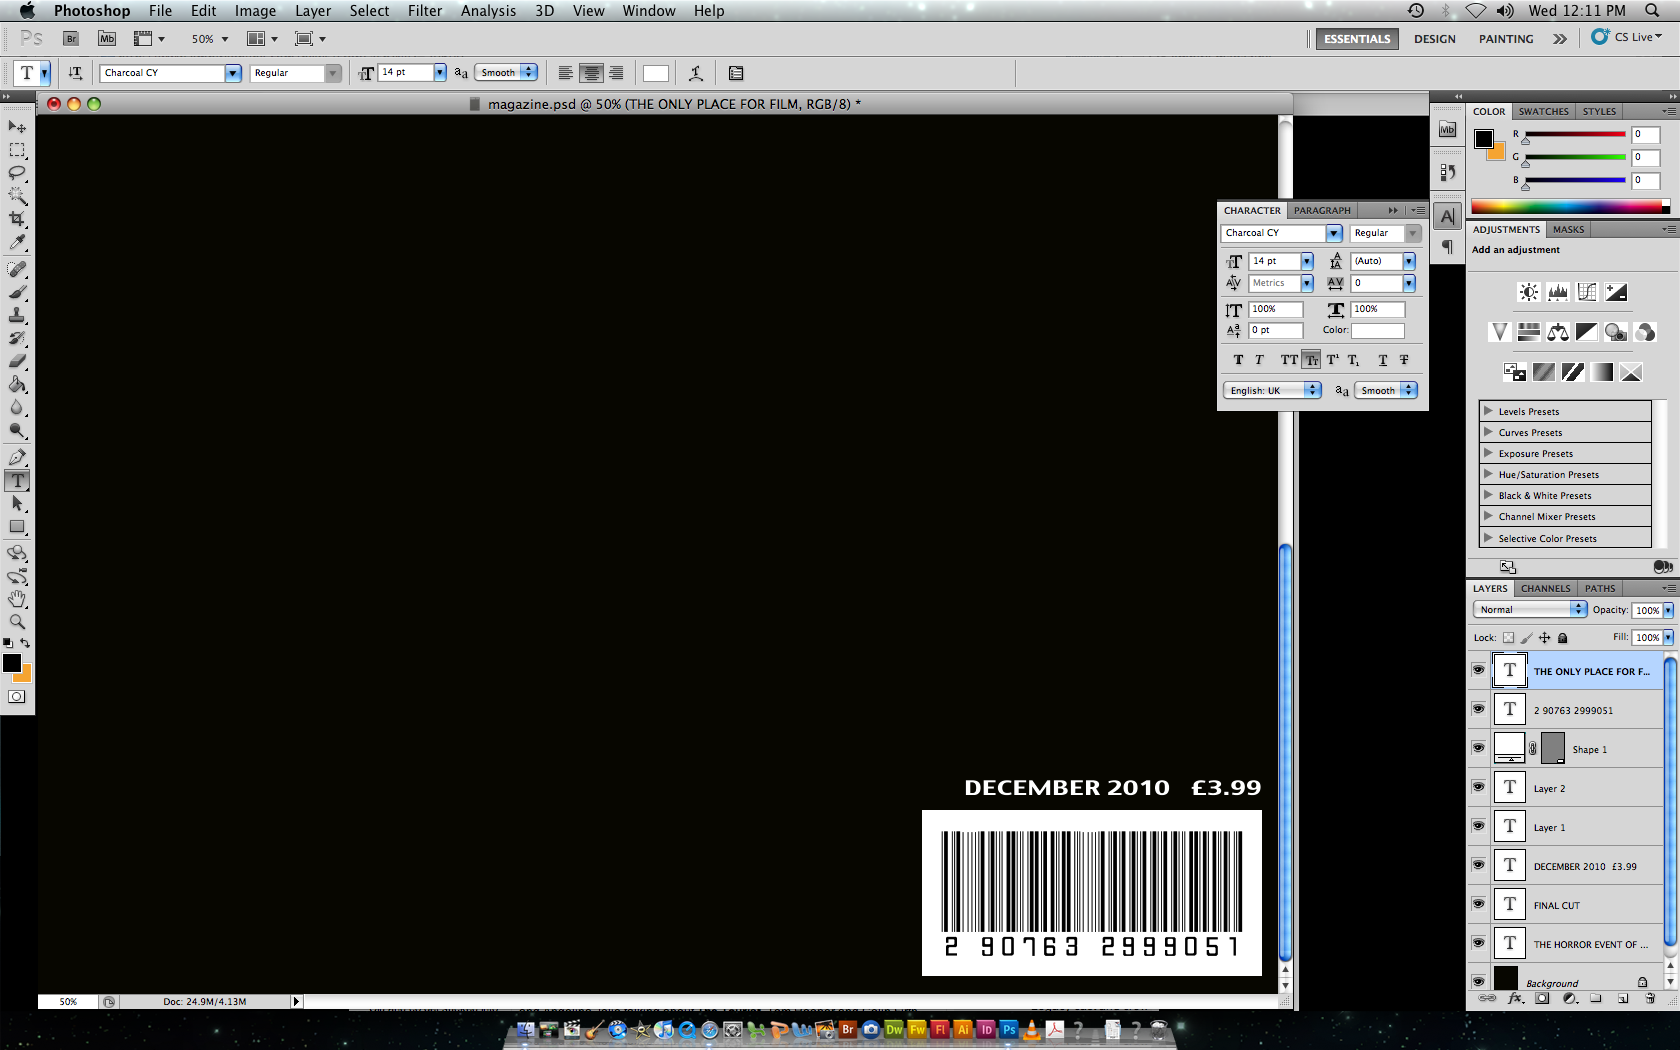
Task: Select the Zoom tool
Action: click(17, 622)
